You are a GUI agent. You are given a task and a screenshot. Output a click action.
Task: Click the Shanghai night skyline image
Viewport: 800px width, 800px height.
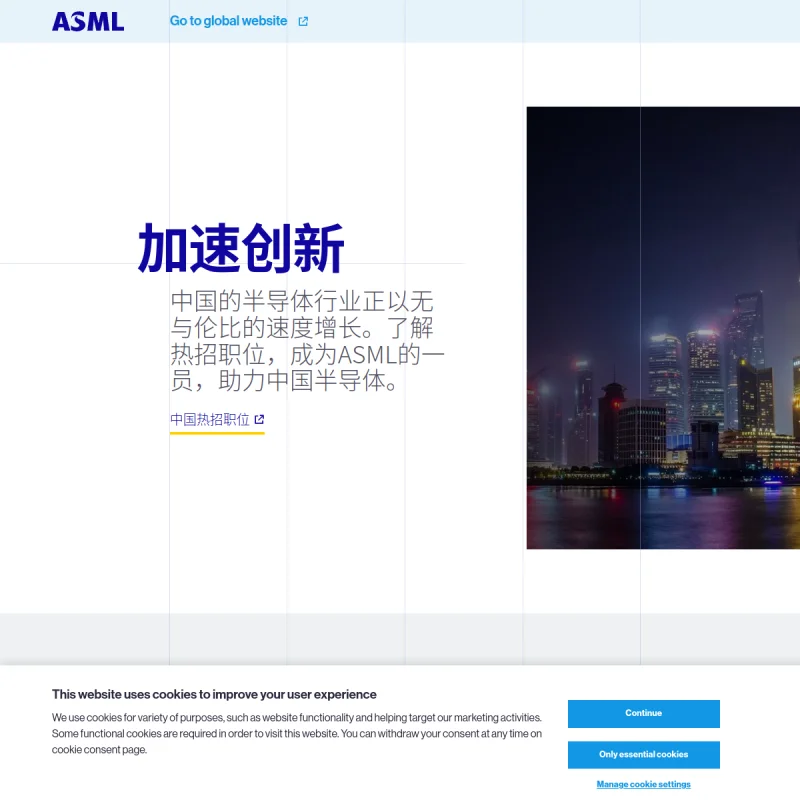pyautogui.click(x=663, y=328)
